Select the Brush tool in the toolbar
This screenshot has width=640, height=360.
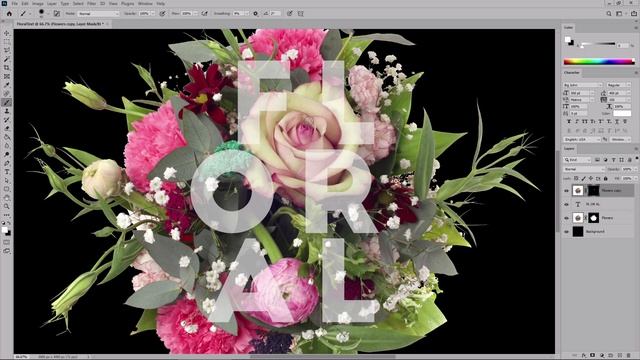pyautogui.click(x=7, y=102)
